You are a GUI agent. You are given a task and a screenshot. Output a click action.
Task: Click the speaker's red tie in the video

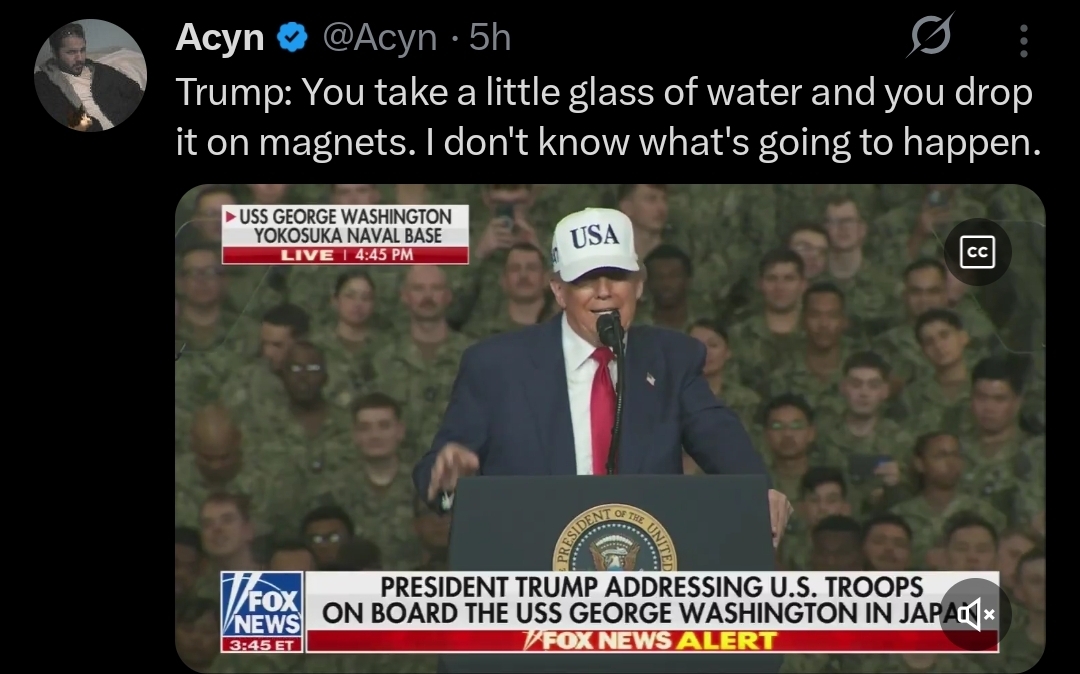(603, 410)
